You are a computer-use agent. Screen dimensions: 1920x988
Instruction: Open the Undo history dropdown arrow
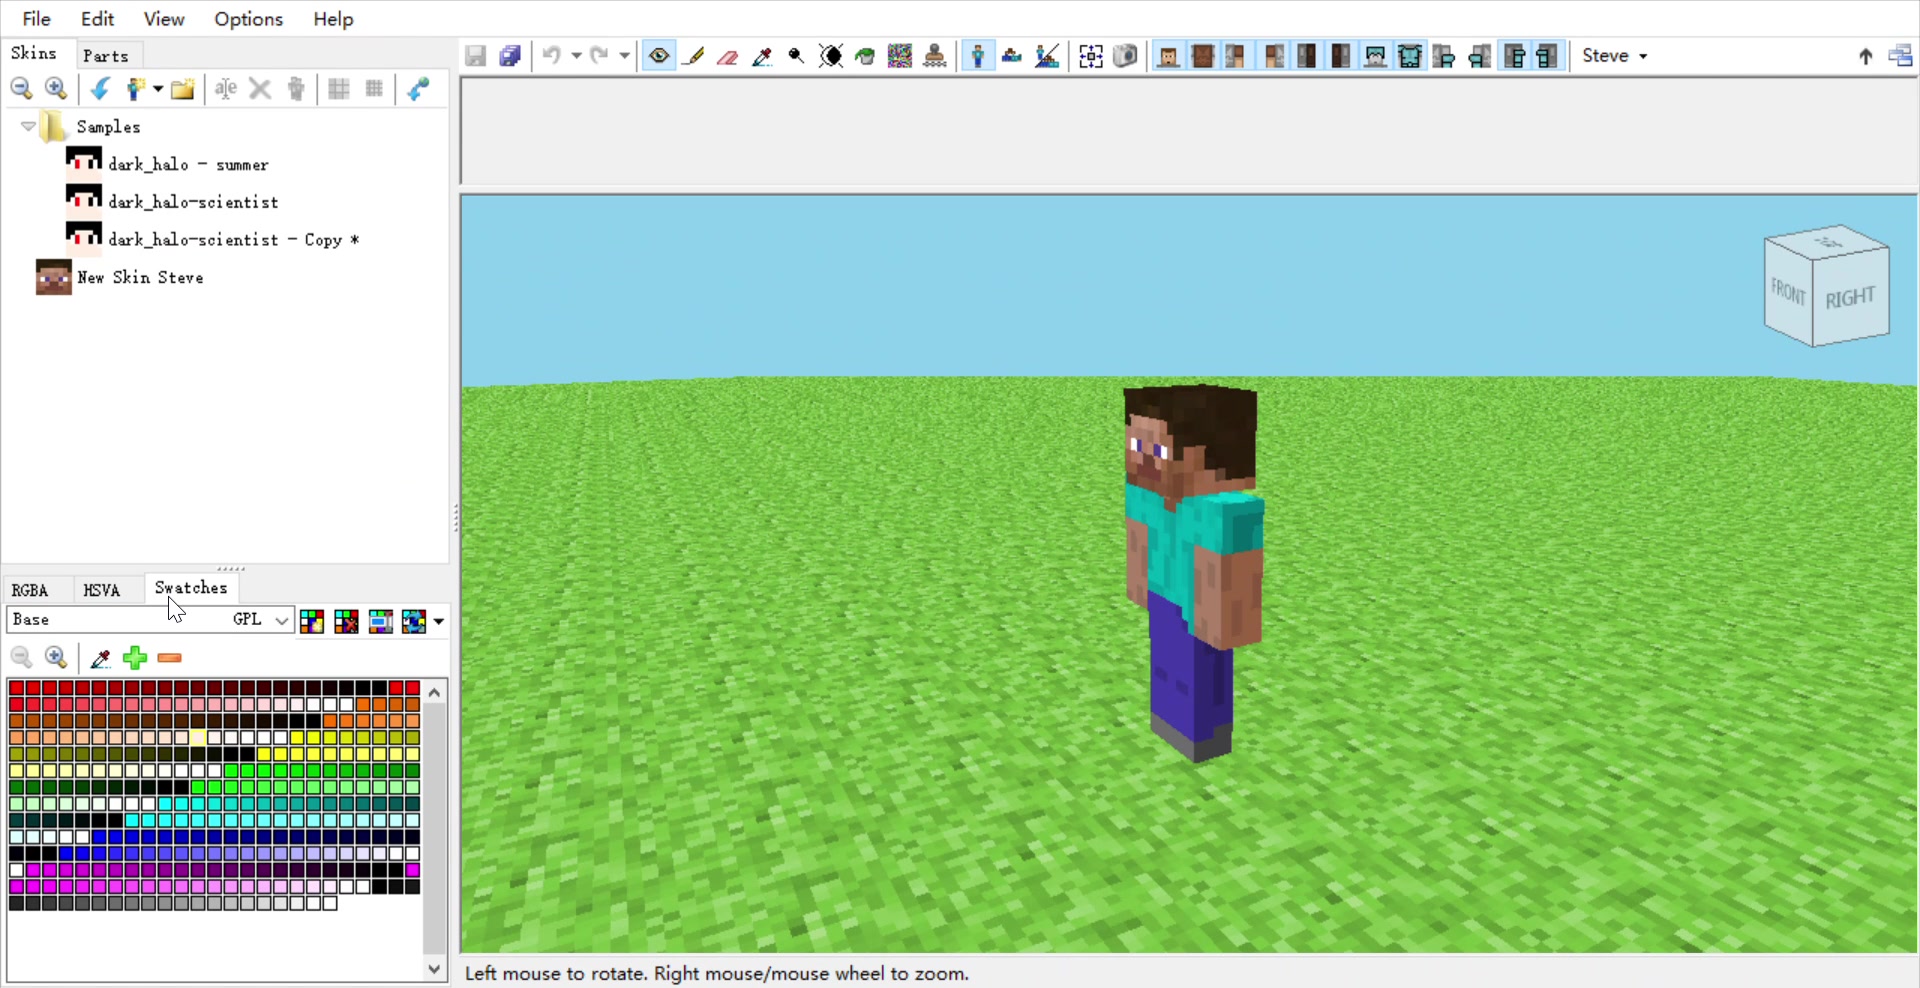pyautogui.click(x=576, y=56)
